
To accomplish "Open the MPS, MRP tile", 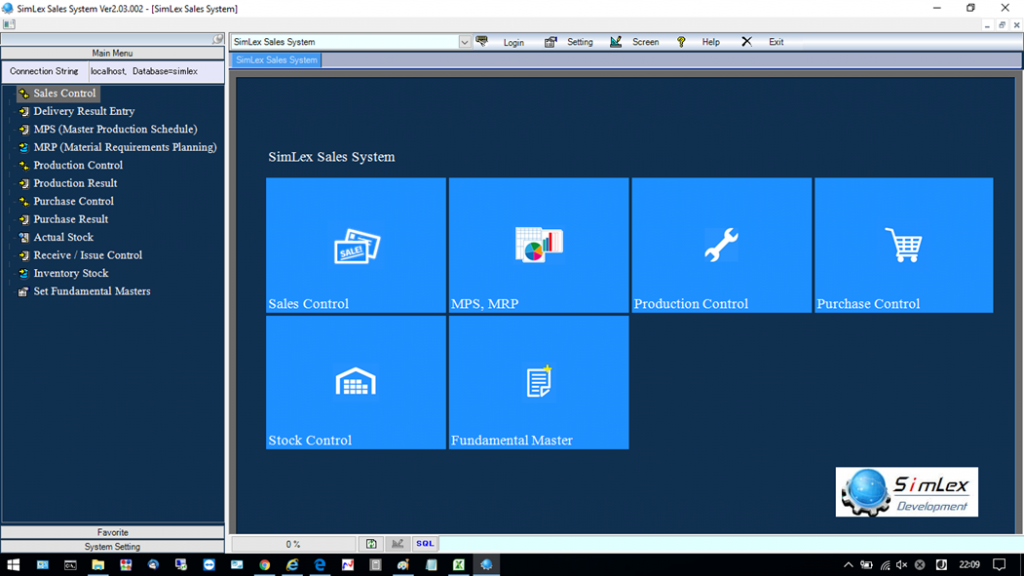I will [x=539, y=245].
